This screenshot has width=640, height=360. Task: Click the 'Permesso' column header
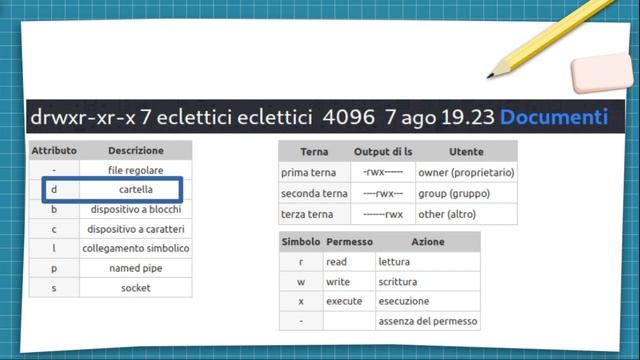pyautogui.click(x=349, y=242)
